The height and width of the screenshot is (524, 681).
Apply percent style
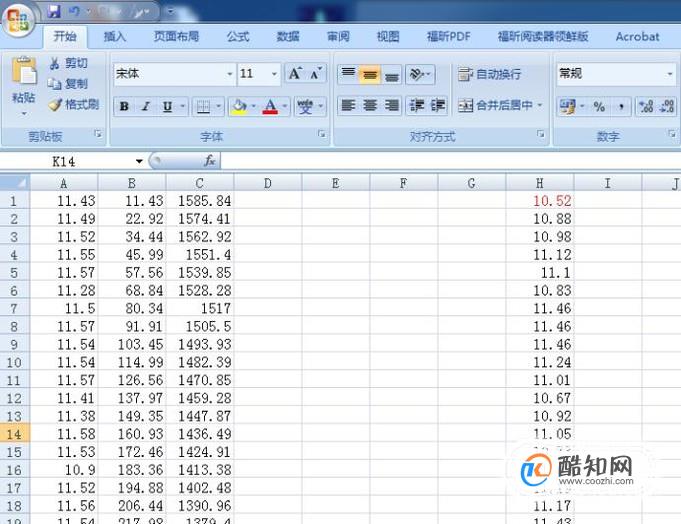(x=599, y=106)
